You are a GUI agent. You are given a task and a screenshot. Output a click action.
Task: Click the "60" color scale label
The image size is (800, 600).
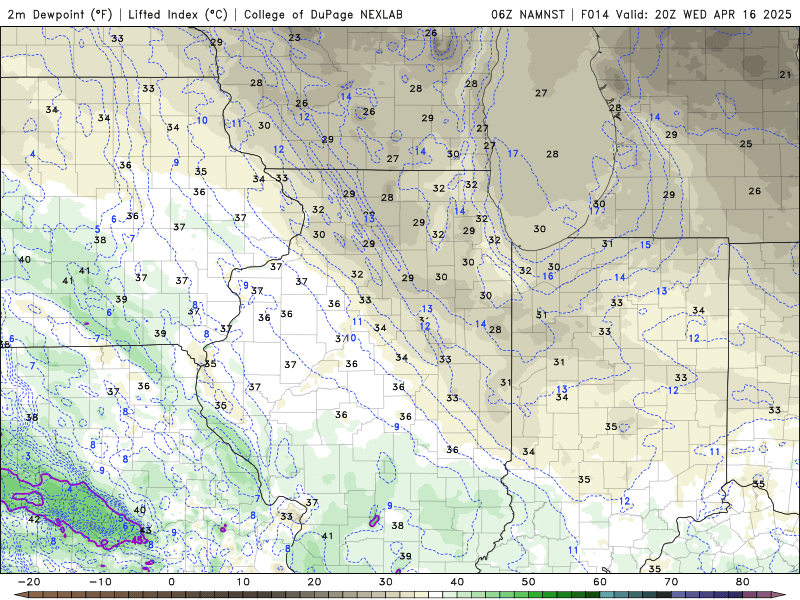(x=600, y=582)
